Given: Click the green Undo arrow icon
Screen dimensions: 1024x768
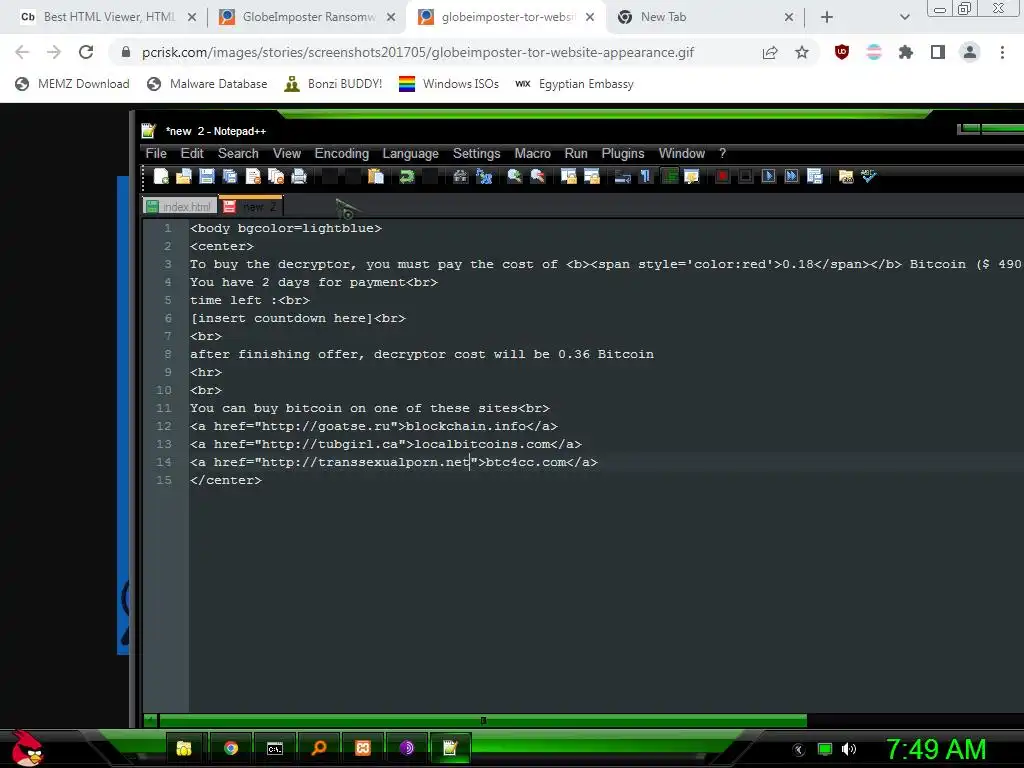Looking at the screenshot, I should pos(407,176).
